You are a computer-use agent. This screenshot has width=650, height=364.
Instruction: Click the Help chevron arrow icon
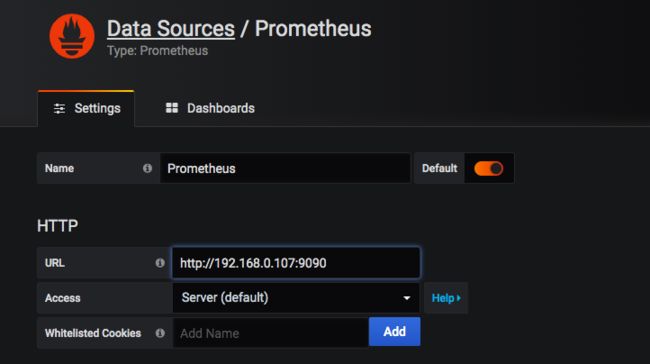click(458, 298)
